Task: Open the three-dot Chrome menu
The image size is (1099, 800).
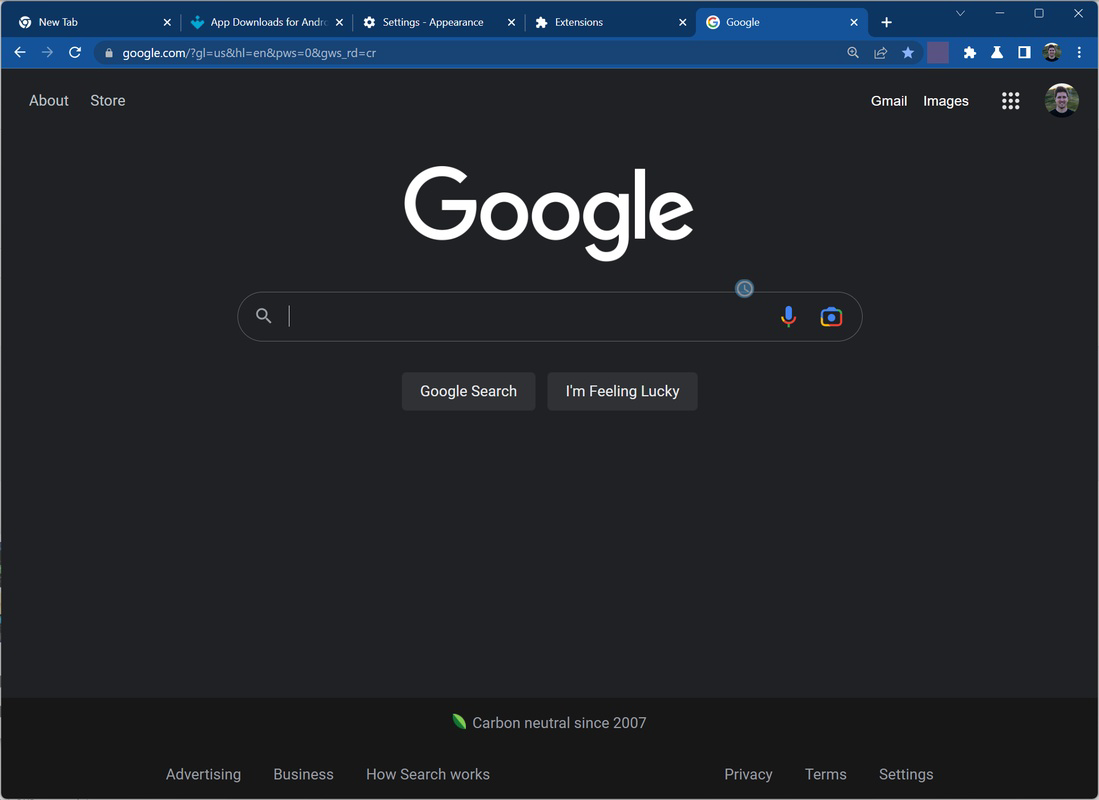Action: click(x=1079, y=52)
